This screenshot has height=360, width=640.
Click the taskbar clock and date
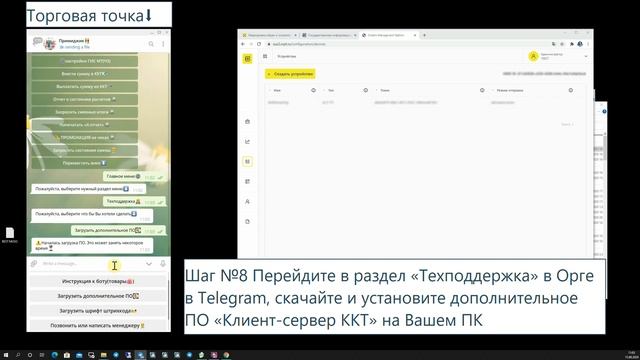click(x=632, y=354)
